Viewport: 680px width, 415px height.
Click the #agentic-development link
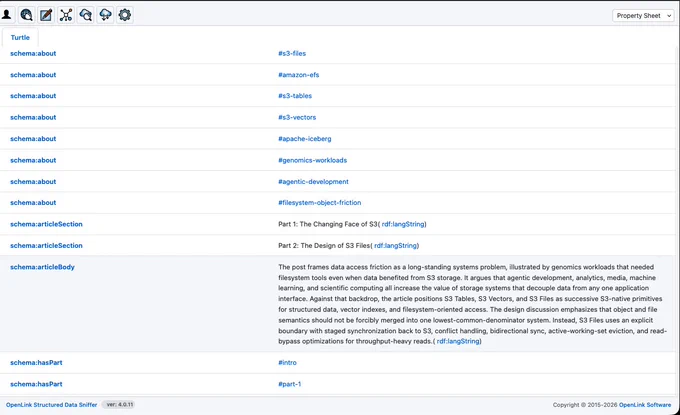pyautogui.click(x=313, y=181)
